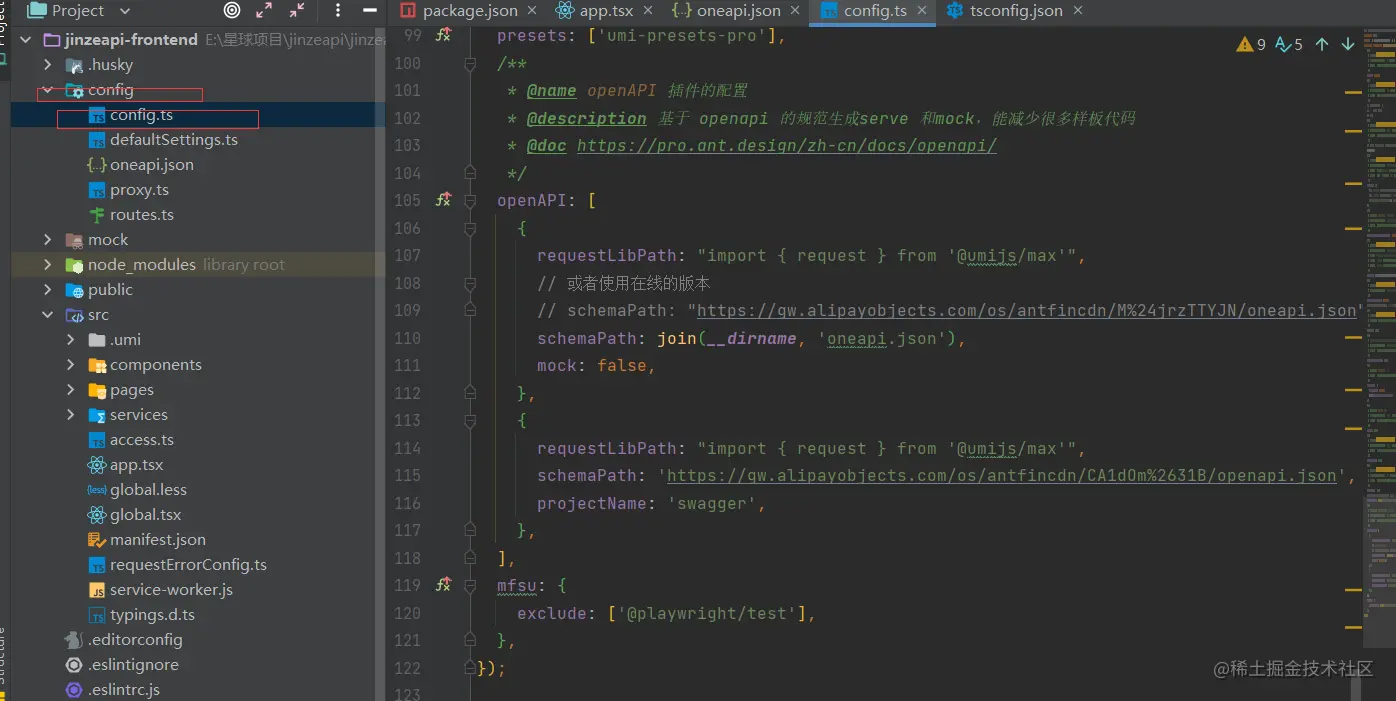
Task: Select access.ts in the project tree
Action: (141, 440)
